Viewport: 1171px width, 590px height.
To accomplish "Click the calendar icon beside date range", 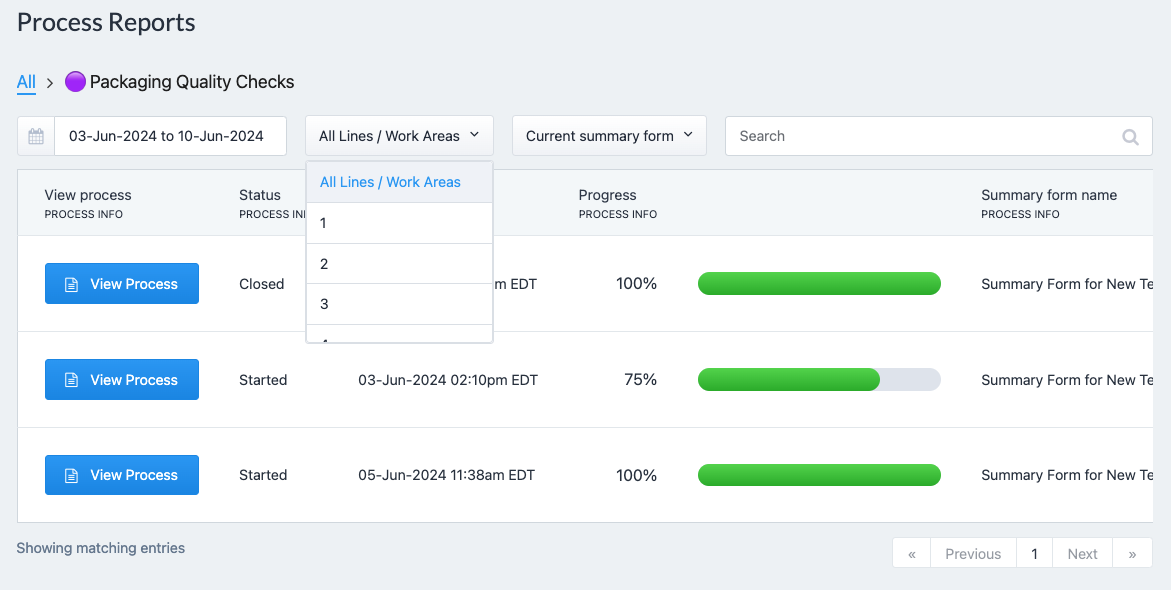I will (36, 136).
